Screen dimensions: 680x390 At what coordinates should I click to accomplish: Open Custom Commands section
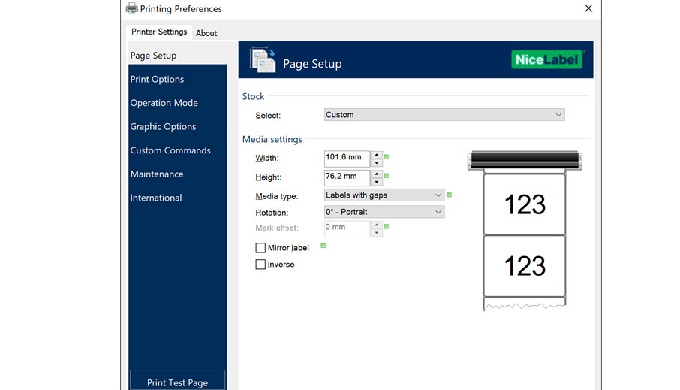tap(177, 151)
